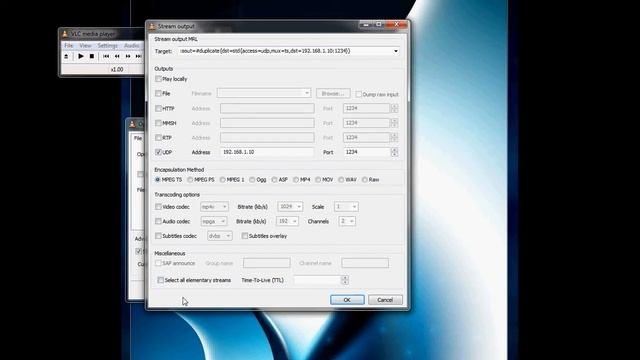Enable the Video codec checkbox
Image resolution: width=640 pixels, height=360 pixels.
(158, 207)
